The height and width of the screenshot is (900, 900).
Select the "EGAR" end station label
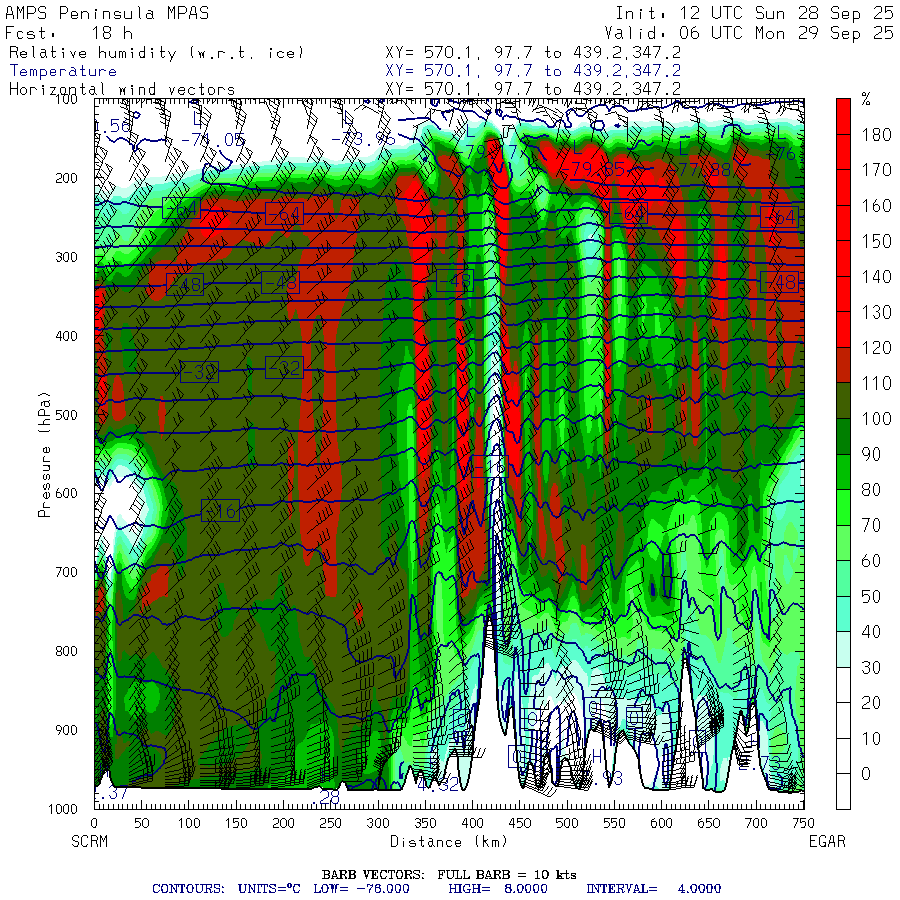click(827, 841)
